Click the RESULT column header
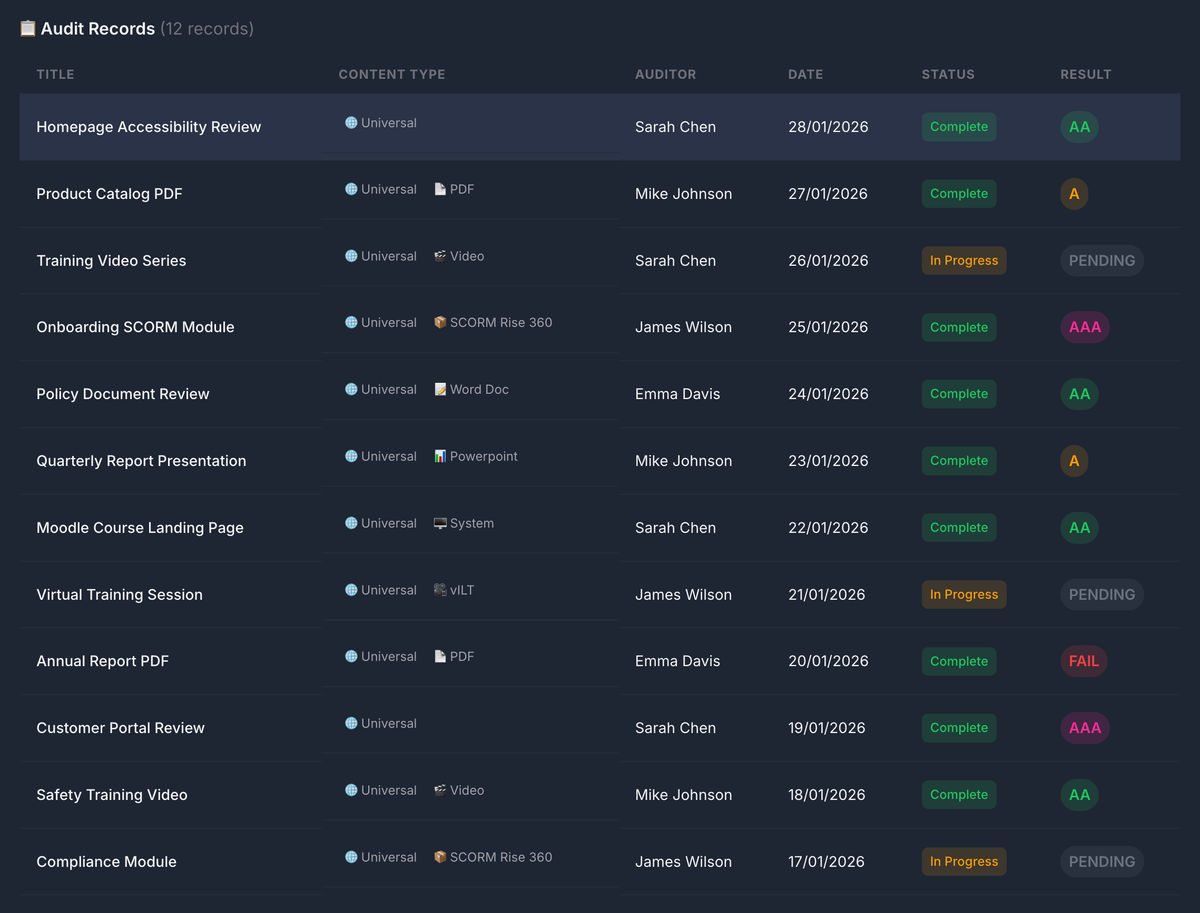1200x913 pixels. pos(1086,74)
